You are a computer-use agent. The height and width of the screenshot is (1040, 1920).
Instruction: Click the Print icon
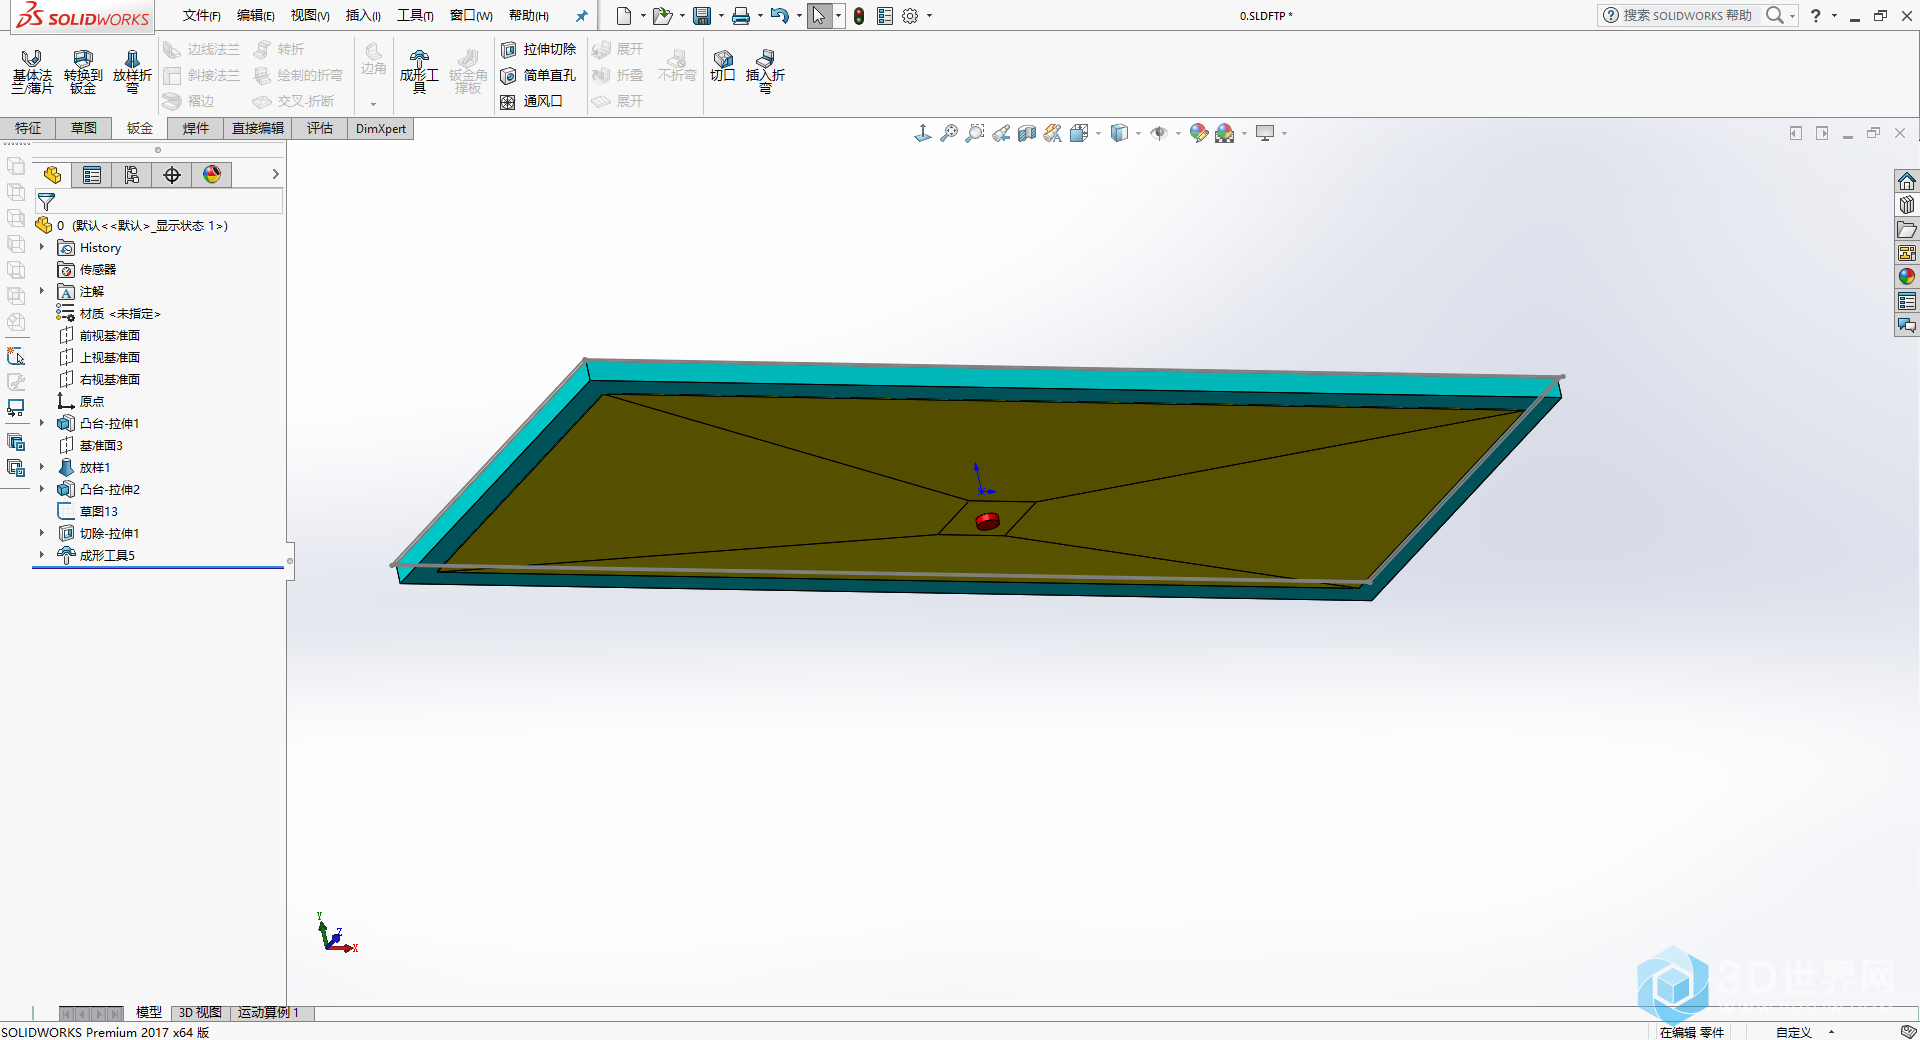[x=741, y=16]
